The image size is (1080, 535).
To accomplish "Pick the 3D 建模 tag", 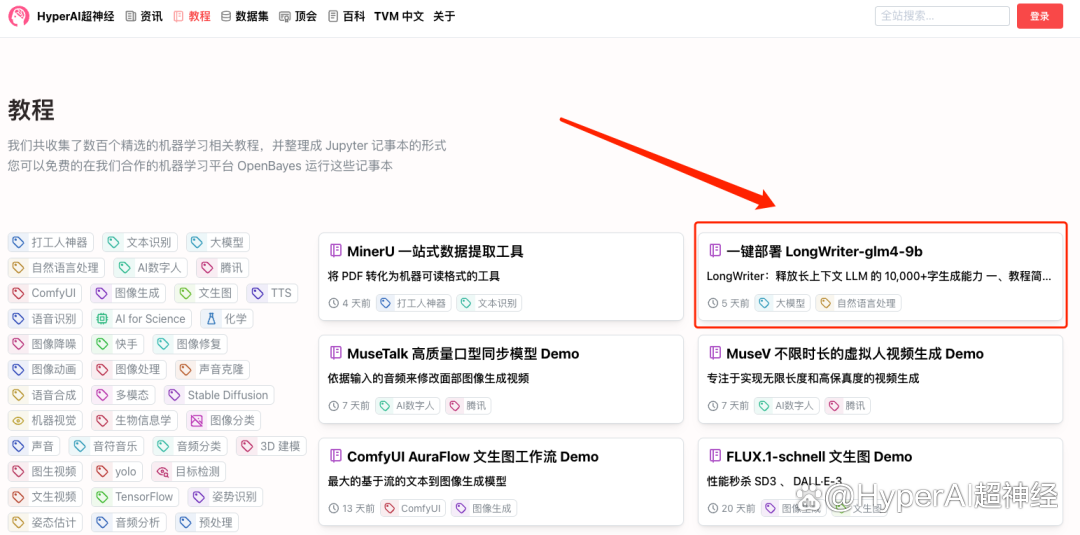I will (271, 446).
